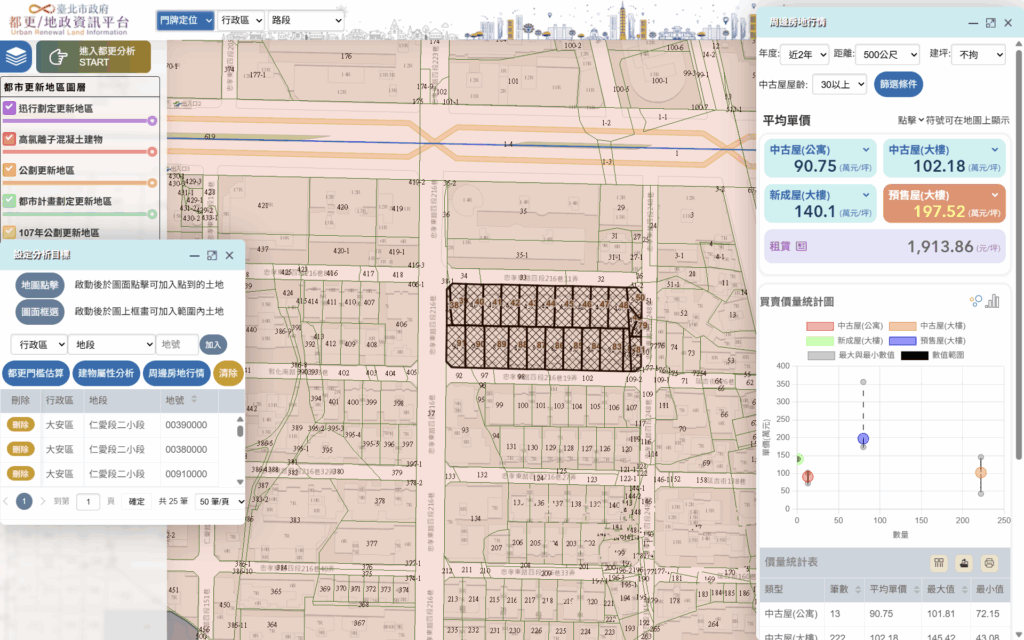
Task: Click the 租賃 table icon
Action: (801, 246)
